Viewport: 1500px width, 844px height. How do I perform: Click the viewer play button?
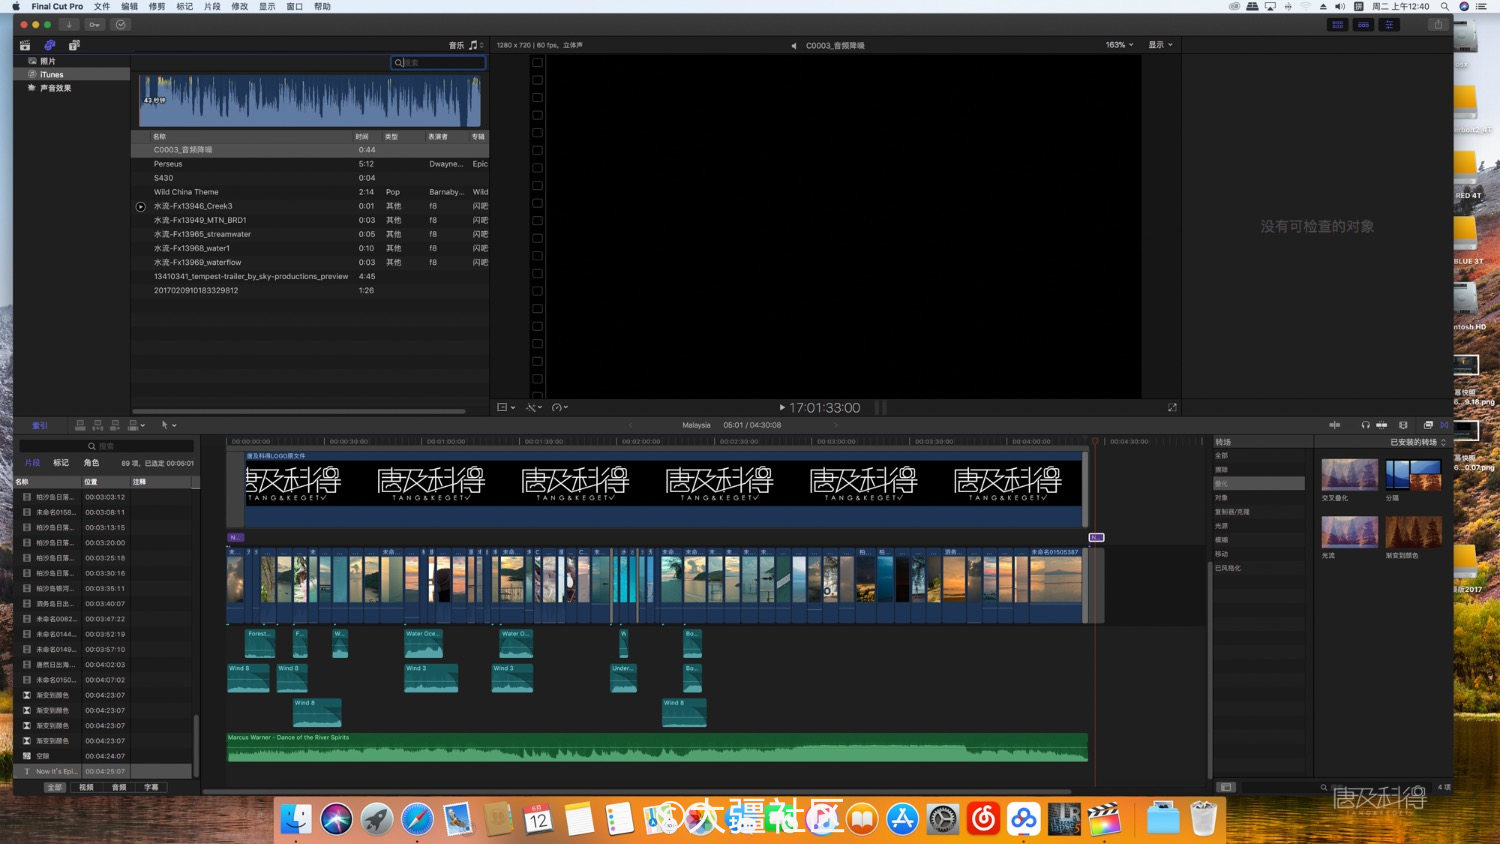[782, 407]
